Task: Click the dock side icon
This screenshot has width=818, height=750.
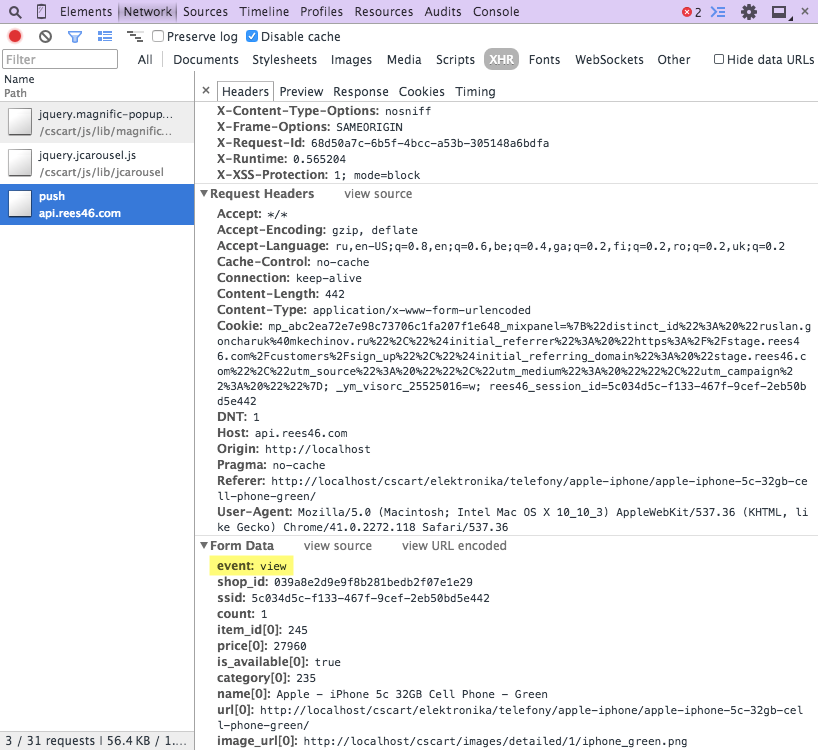Action: click(x=779, y=12)
